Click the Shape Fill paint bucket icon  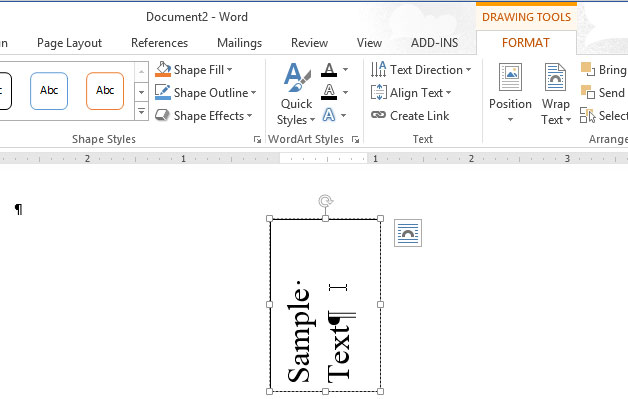[x=163, y=69]
